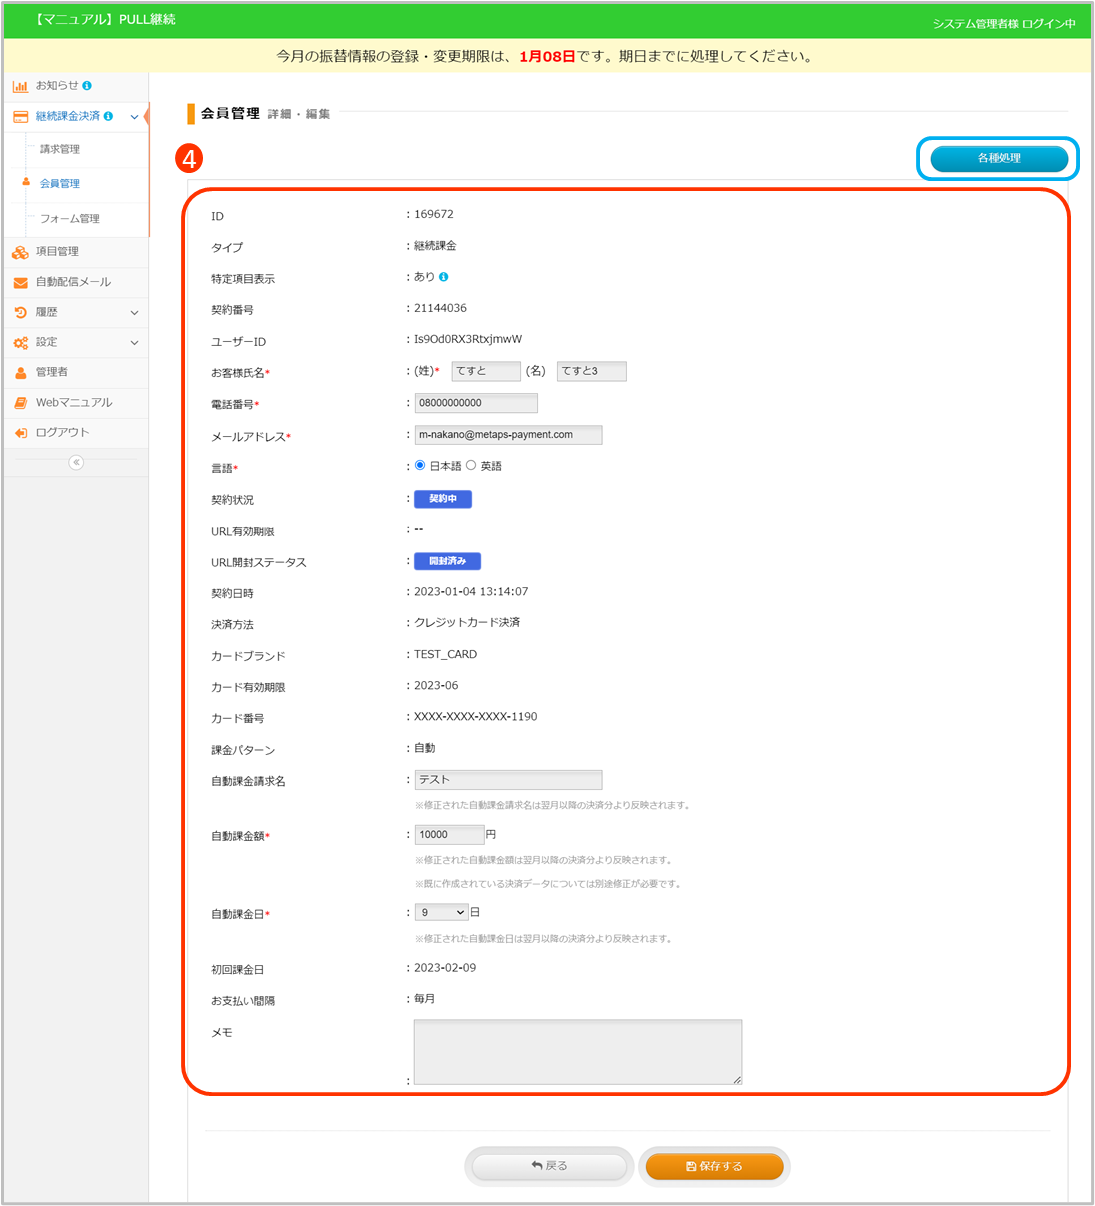The height and width of the screenshot is (1206, 1095).
Task: Open フォーム管理 in the sidebar
Action: click(x=70, y=219)
